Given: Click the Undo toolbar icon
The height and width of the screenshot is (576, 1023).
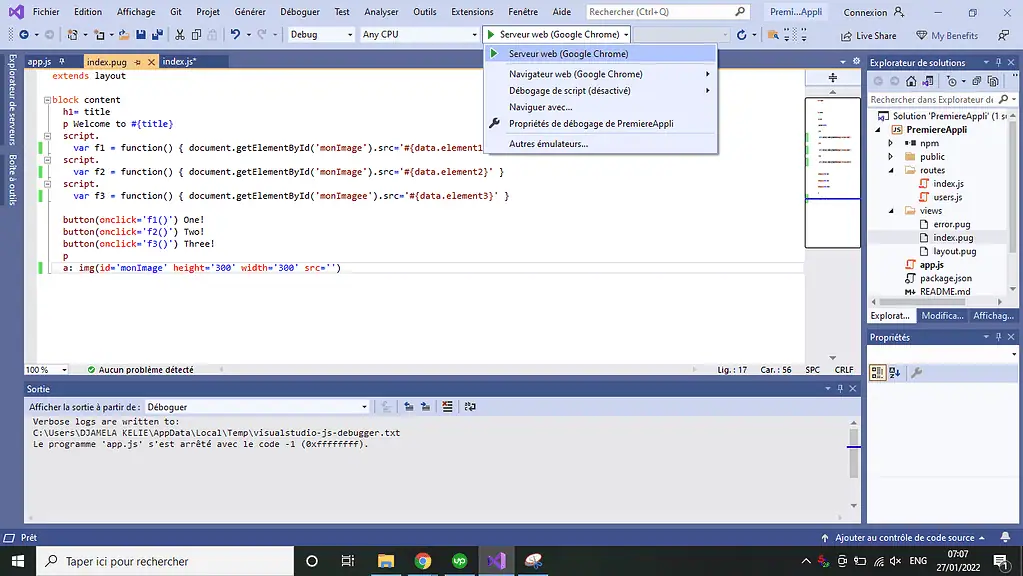Looking at the screenshot, I should click(234, 33).
